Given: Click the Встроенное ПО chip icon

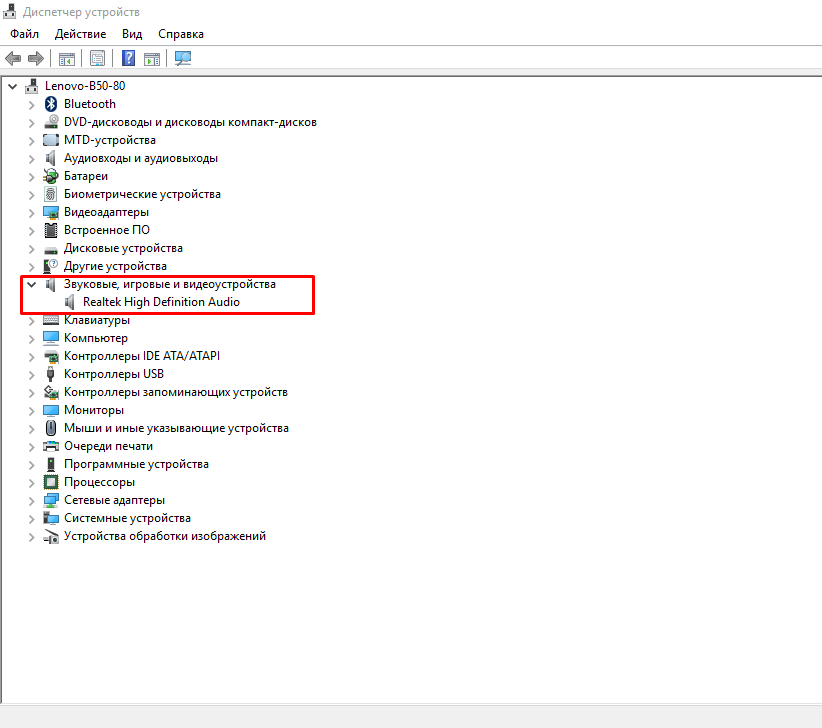Looking at the screenshot, I should point(51,230).
